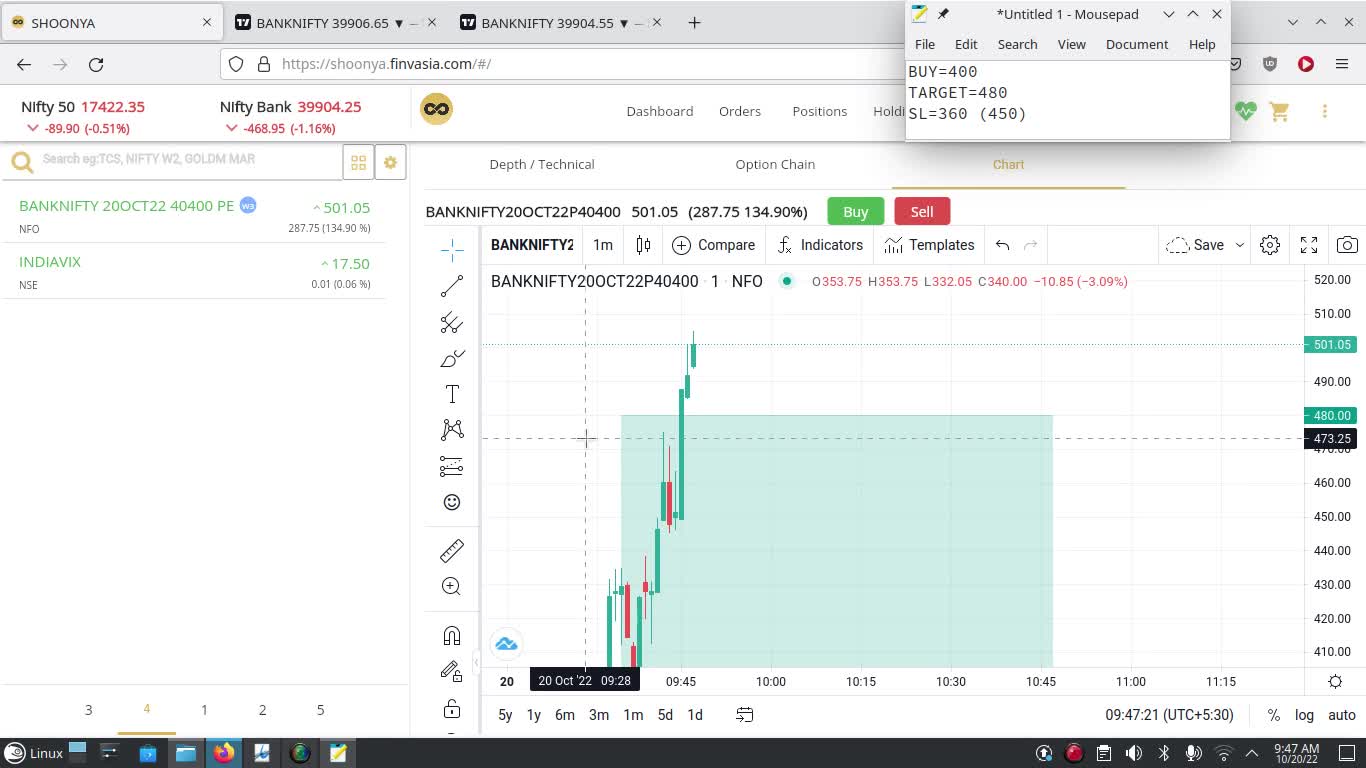The width and height of the screenshot is (1366, 768).
Task: Select the zoom in tool
Action: pyautogui.click(x=452, y=587)
